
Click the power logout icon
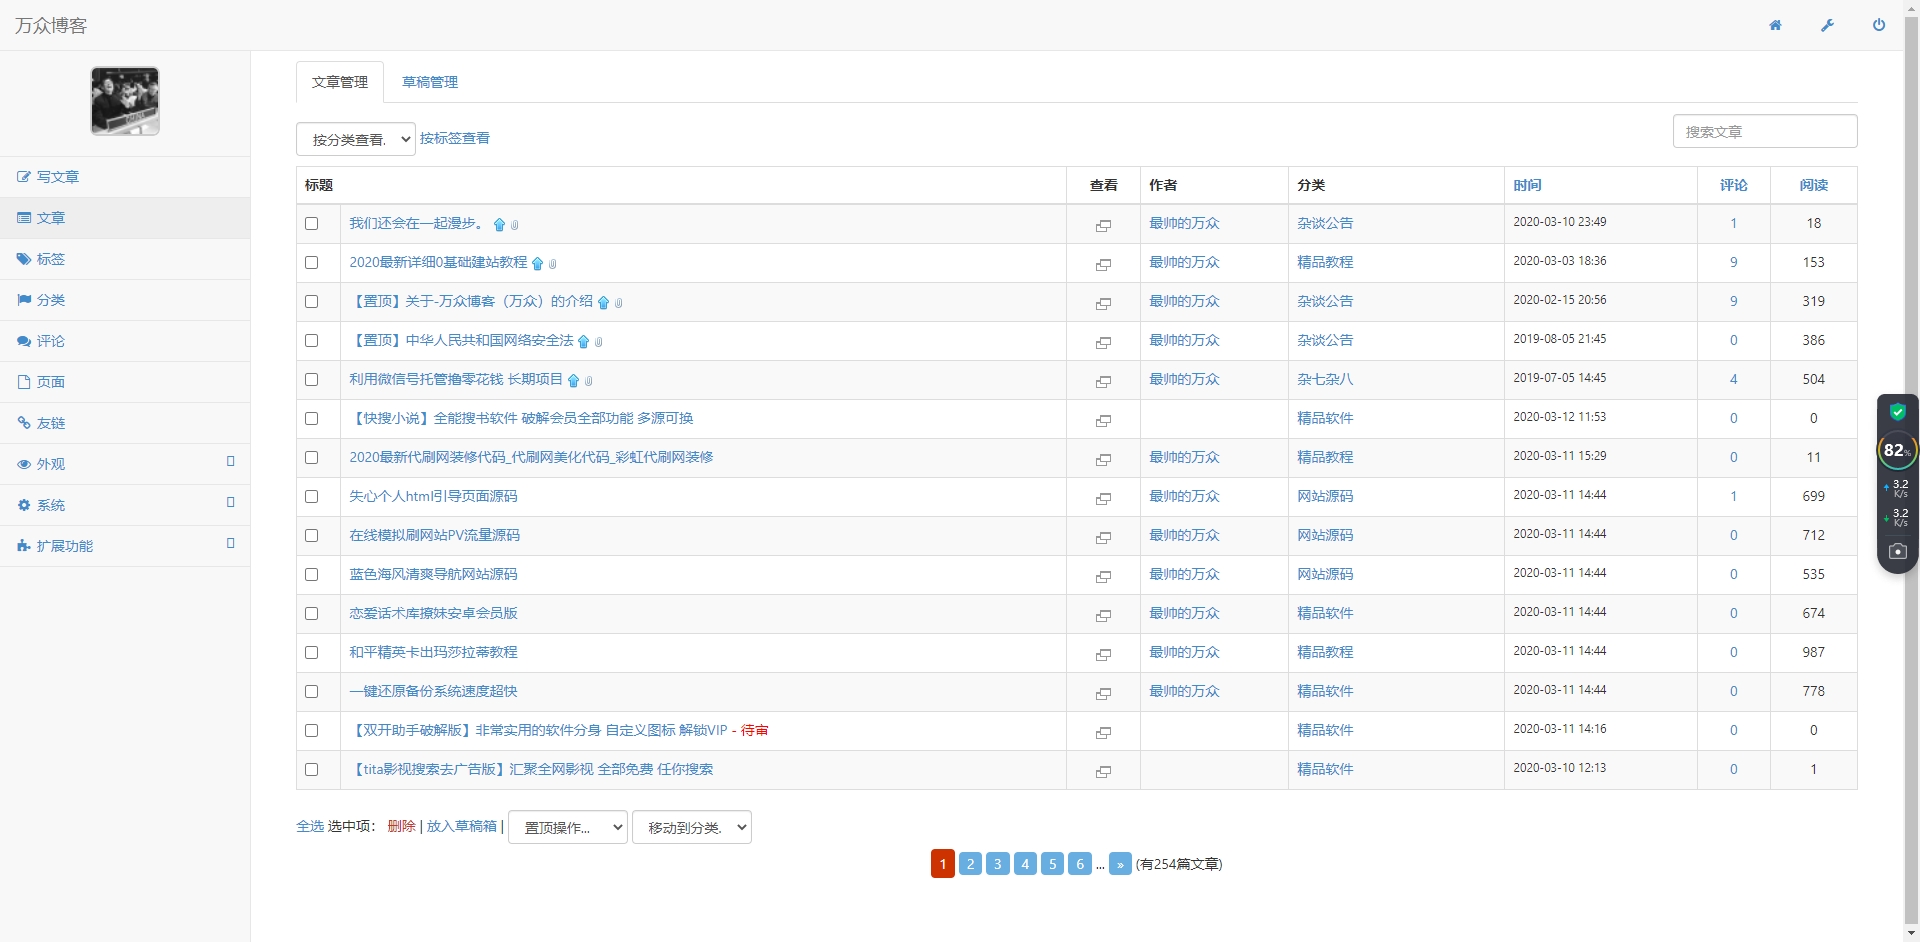click(1879, 25)
